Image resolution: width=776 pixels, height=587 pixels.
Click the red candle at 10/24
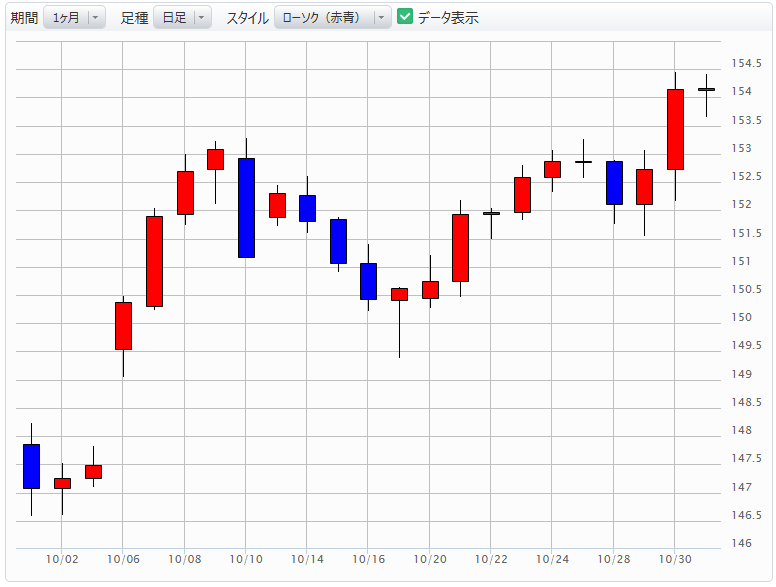pyautogui.click(x=552, y=169)
